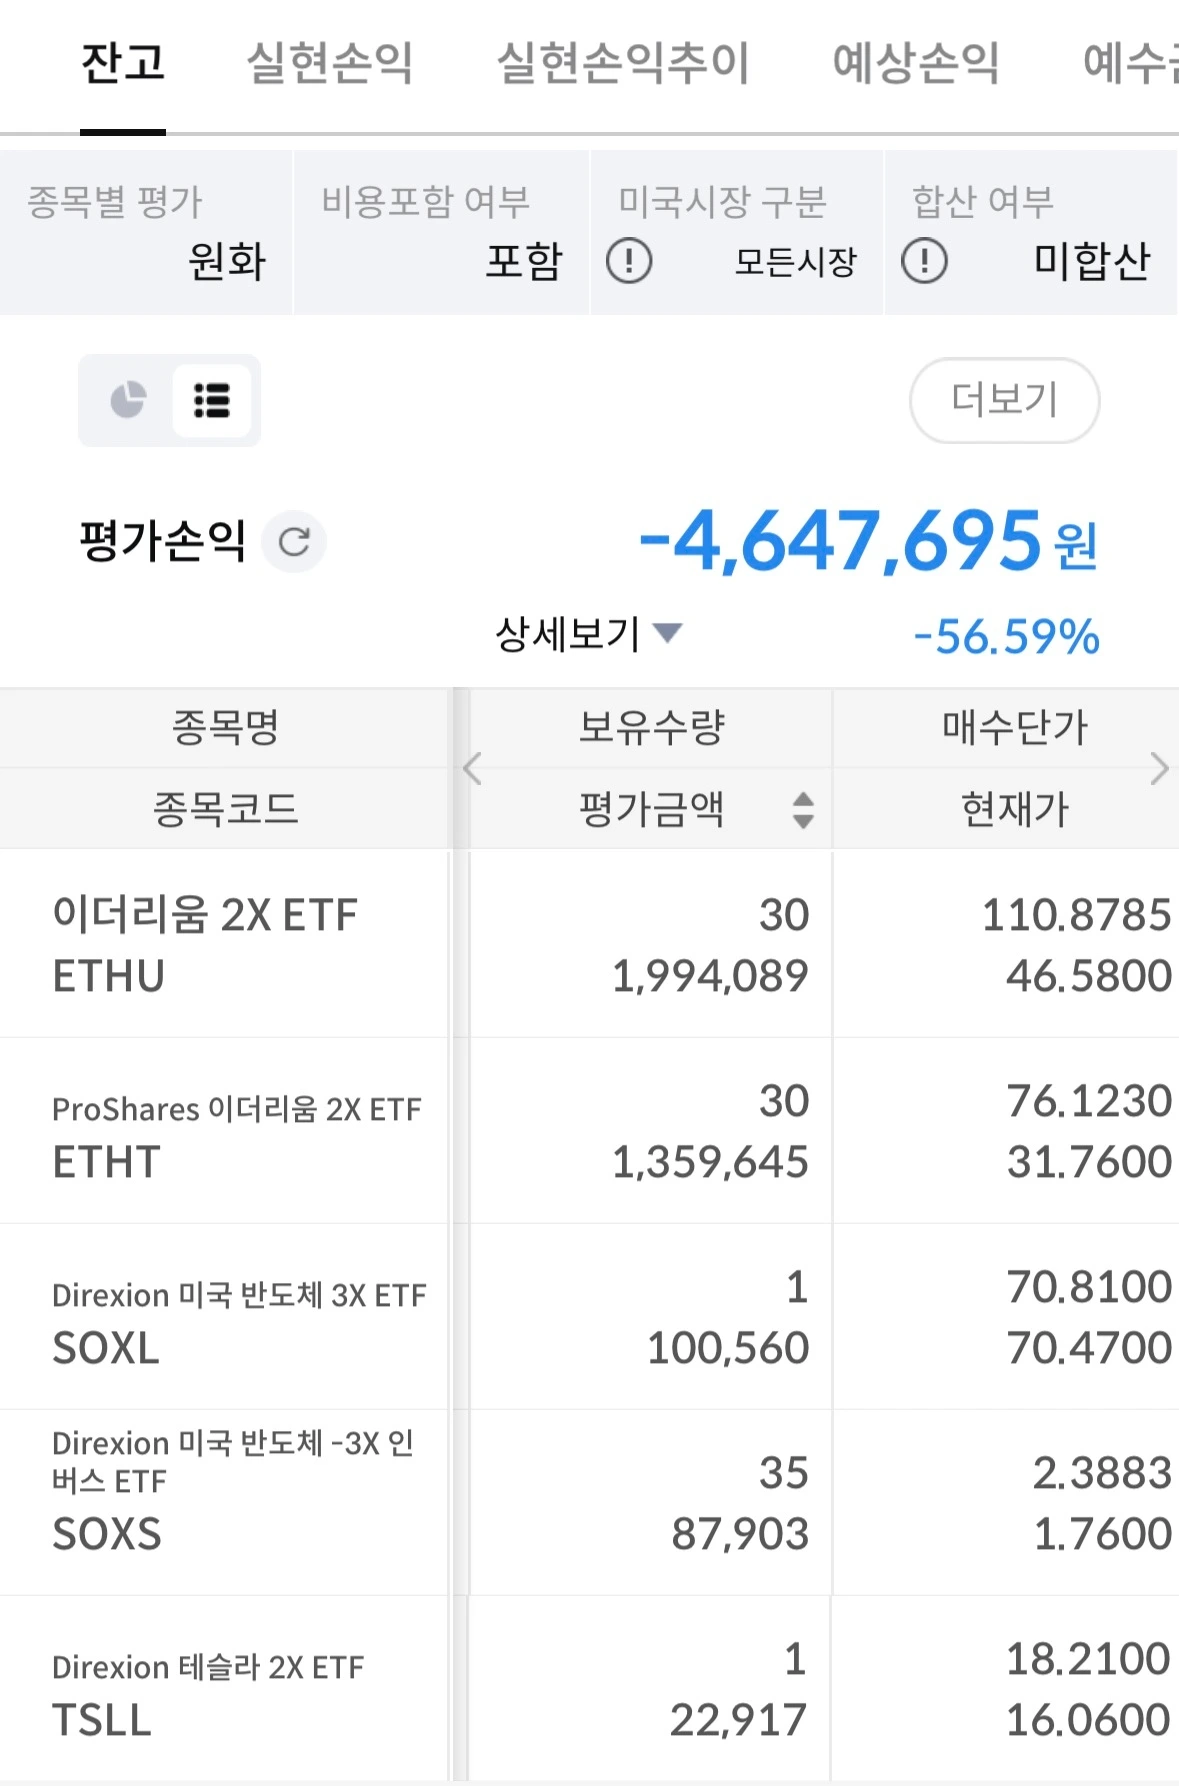This screenshot has height=1786, width=1179.
Task: Tap the 더보기 button
Action: point(1004,400)
